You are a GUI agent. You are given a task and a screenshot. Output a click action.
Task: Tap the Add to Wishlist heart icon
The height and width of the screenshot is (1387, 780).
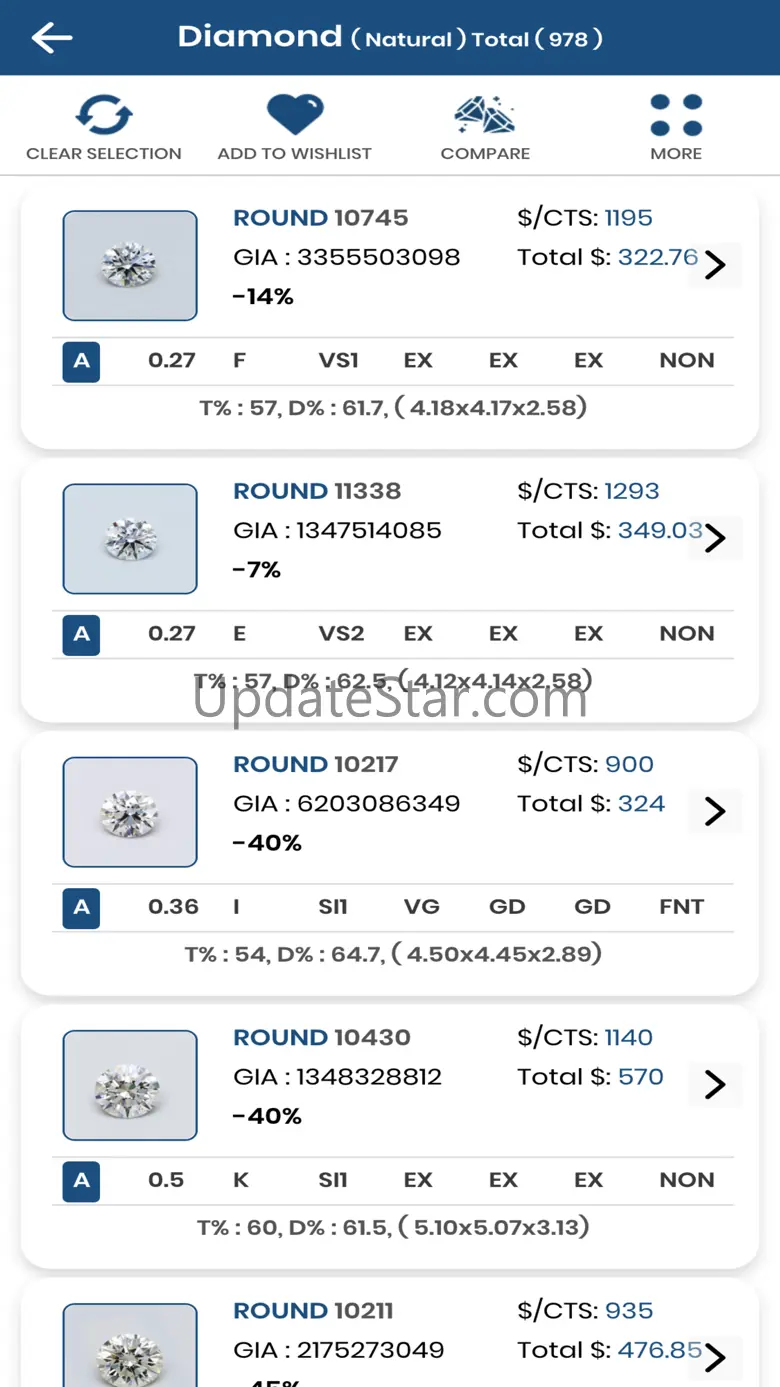click(294, 114)
